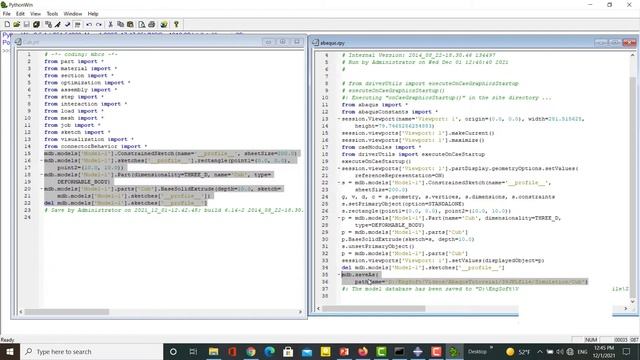Click the volume icon in system tray
The height and width of the screenshot is (360, 640).
tap(560, 351)
